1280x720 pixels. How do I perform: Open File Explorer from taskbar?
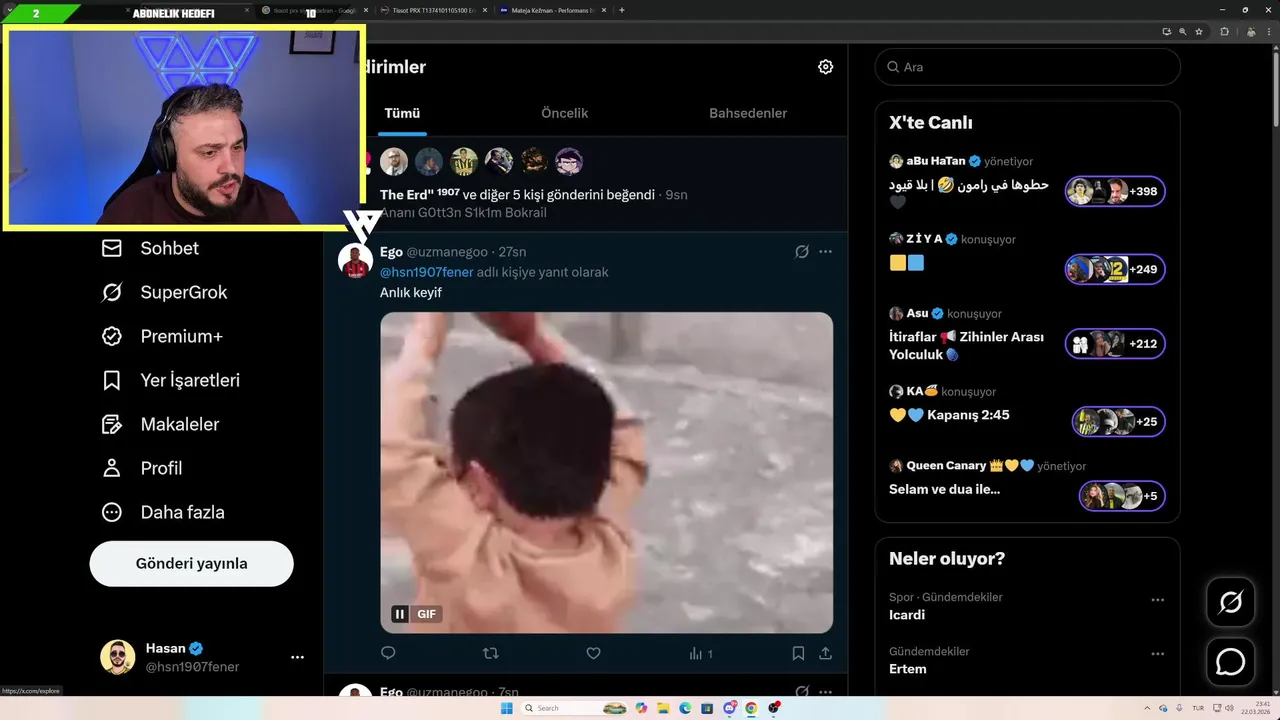point(663,708)
